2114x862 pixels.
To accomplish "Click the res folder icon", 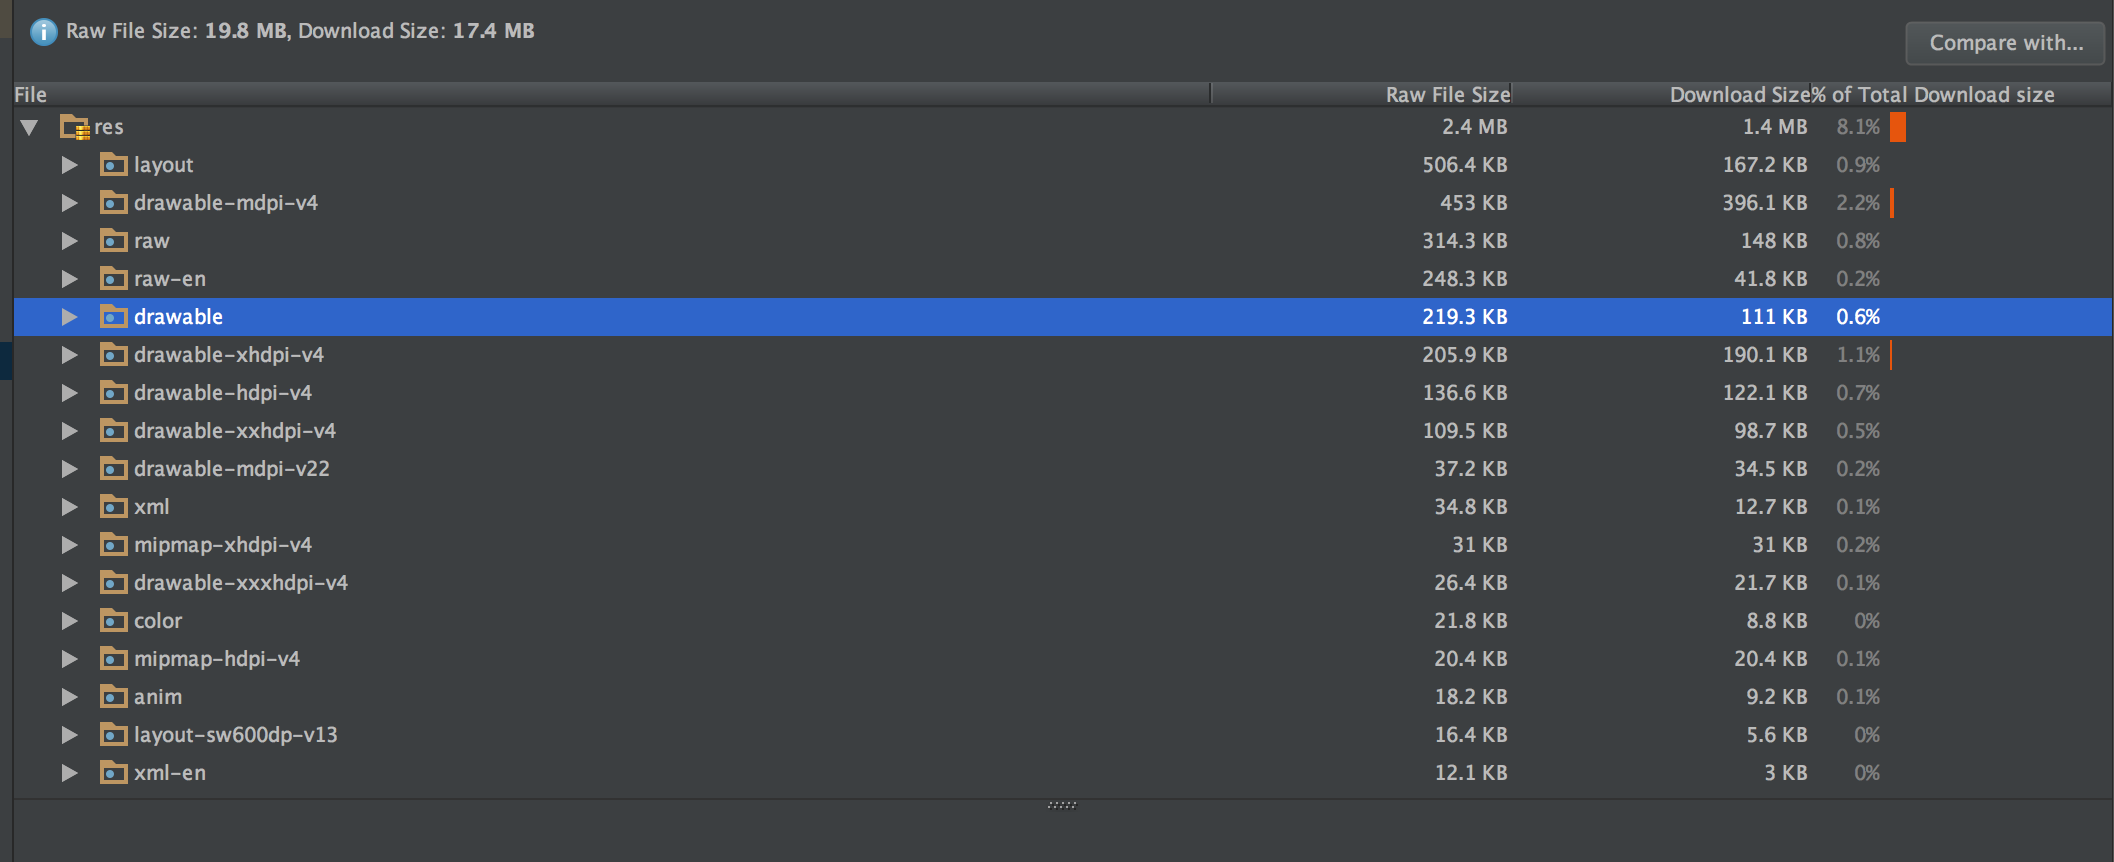I will (74, 127).
